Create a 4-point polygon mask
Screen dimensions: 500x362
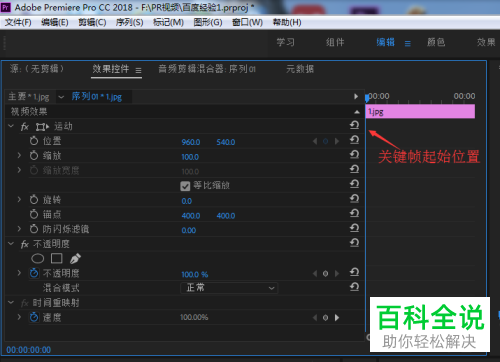tap(57, 258)
